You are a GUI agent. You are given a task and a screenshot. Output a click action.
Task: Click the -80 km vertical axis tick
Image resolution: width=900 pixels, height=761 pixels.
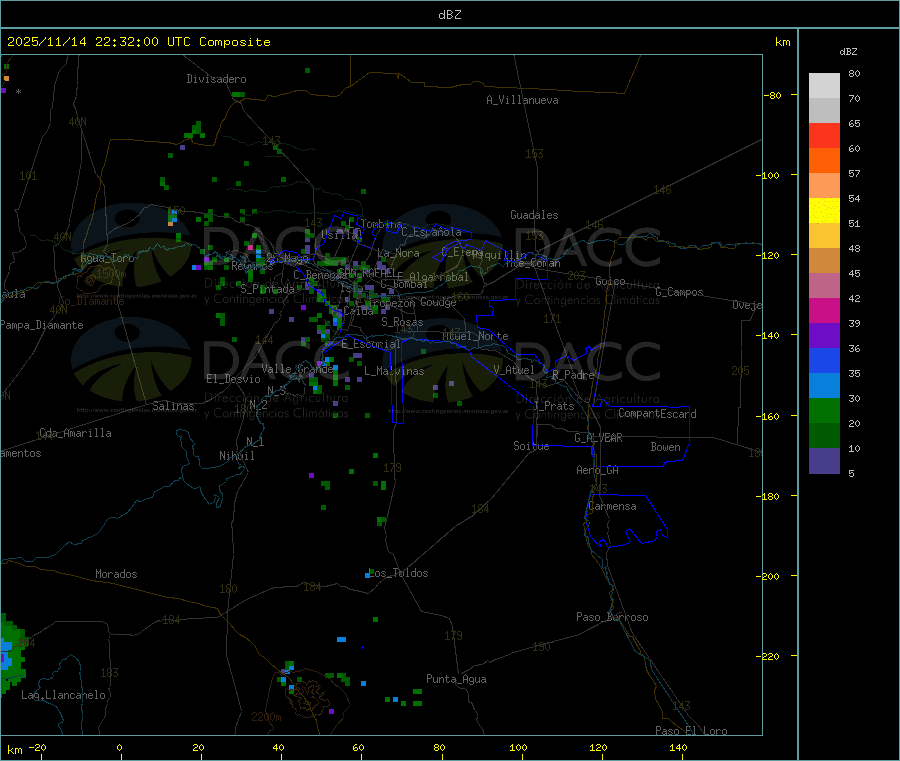coord(773,95)
